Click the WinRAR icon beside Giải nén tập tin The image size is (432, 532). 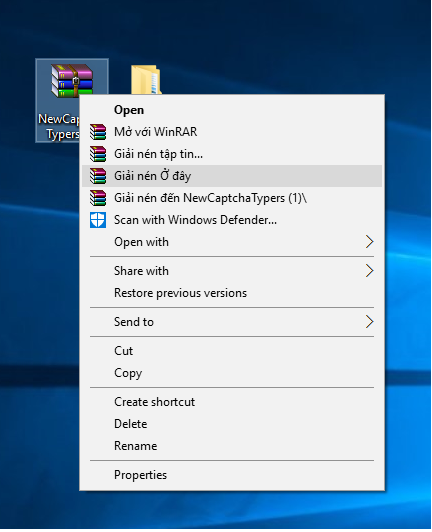click(x=98, y=154)
